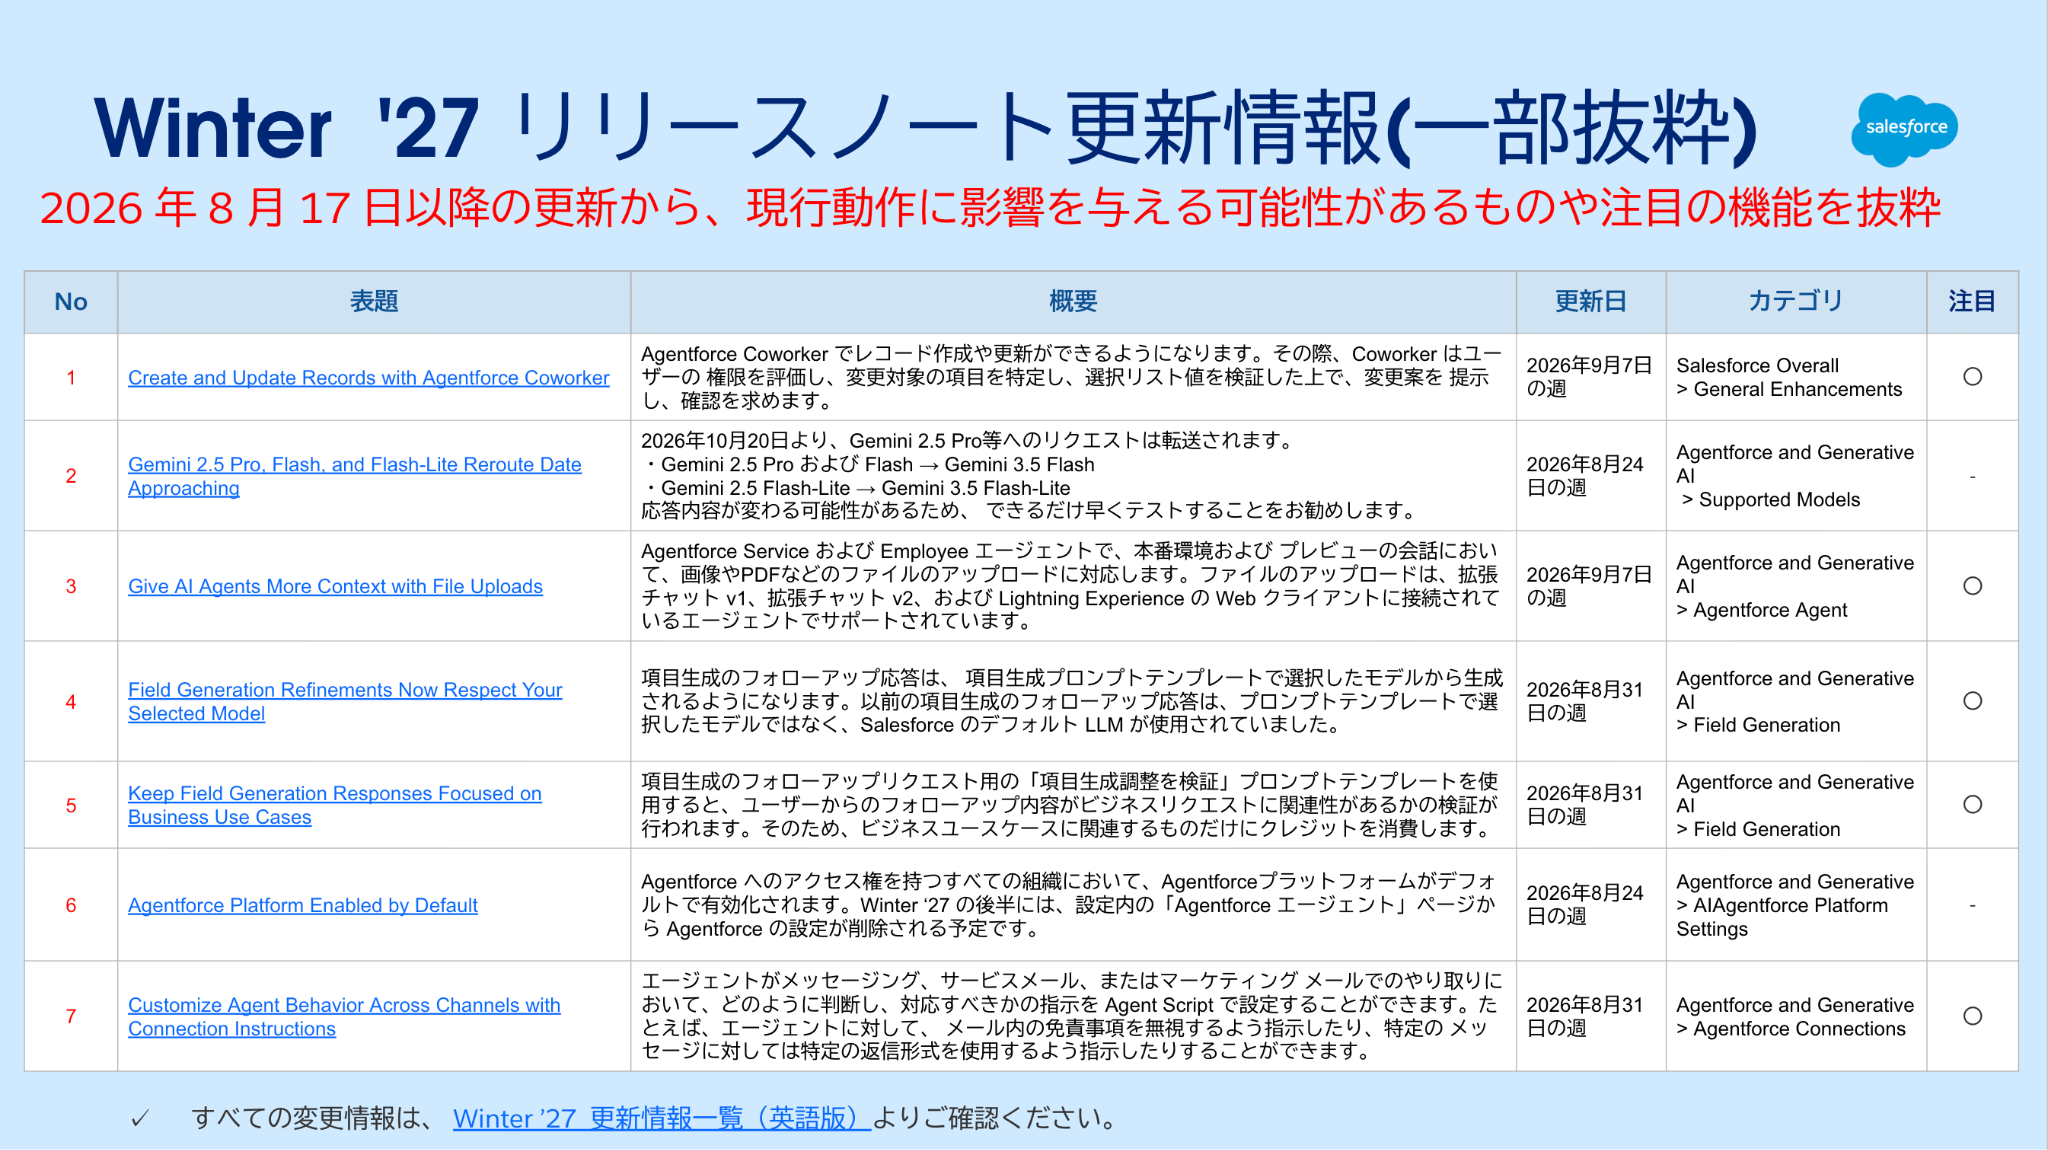Click the 注目 circle mark in row 4

[x=1972, y=701]
